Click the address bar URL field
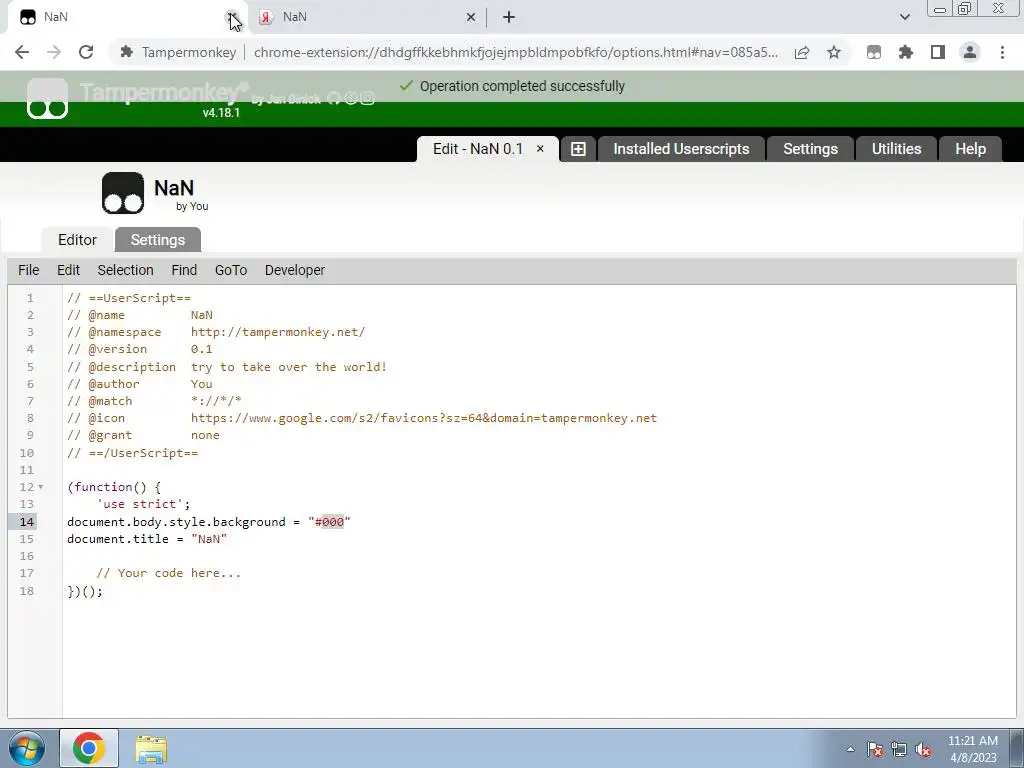The height and width of the screenshot is (768, 1024). coord(516,52)
